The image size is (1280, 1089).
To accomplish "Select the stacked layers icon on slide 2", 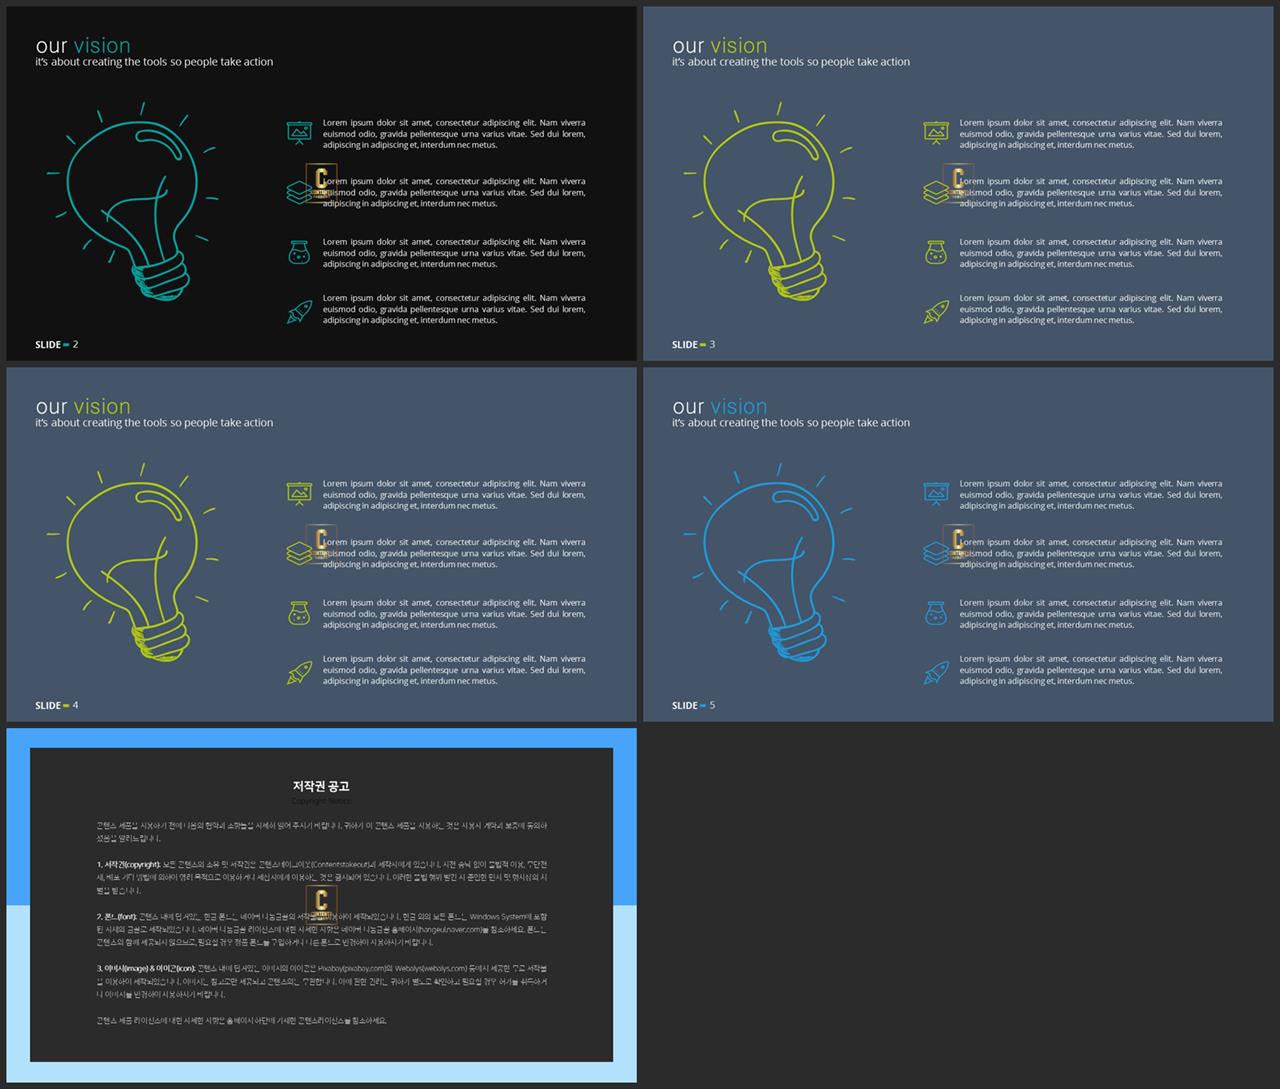I will [298, 192].
